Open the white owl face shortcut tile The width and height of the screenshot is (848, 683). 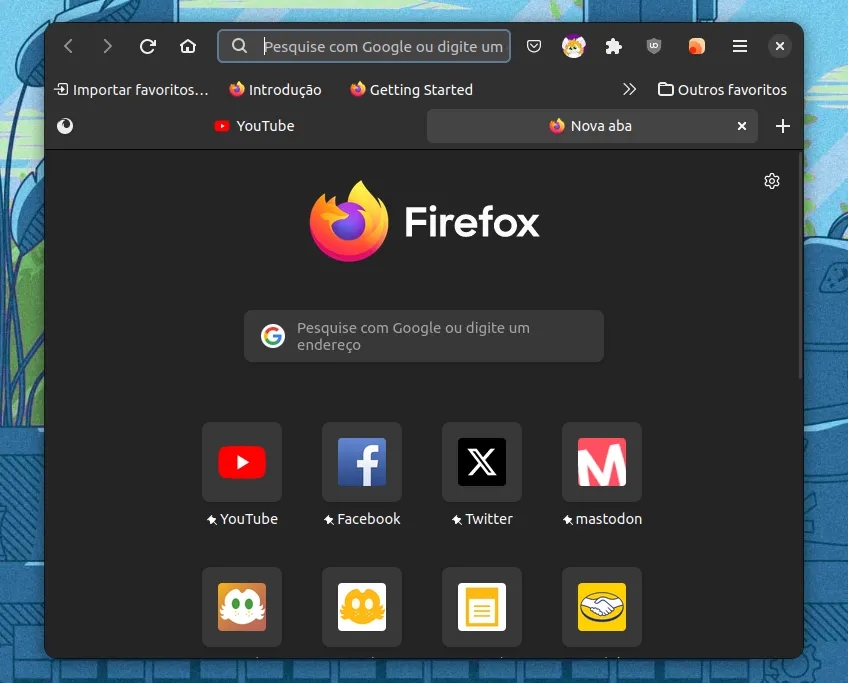tap(242, 607)
